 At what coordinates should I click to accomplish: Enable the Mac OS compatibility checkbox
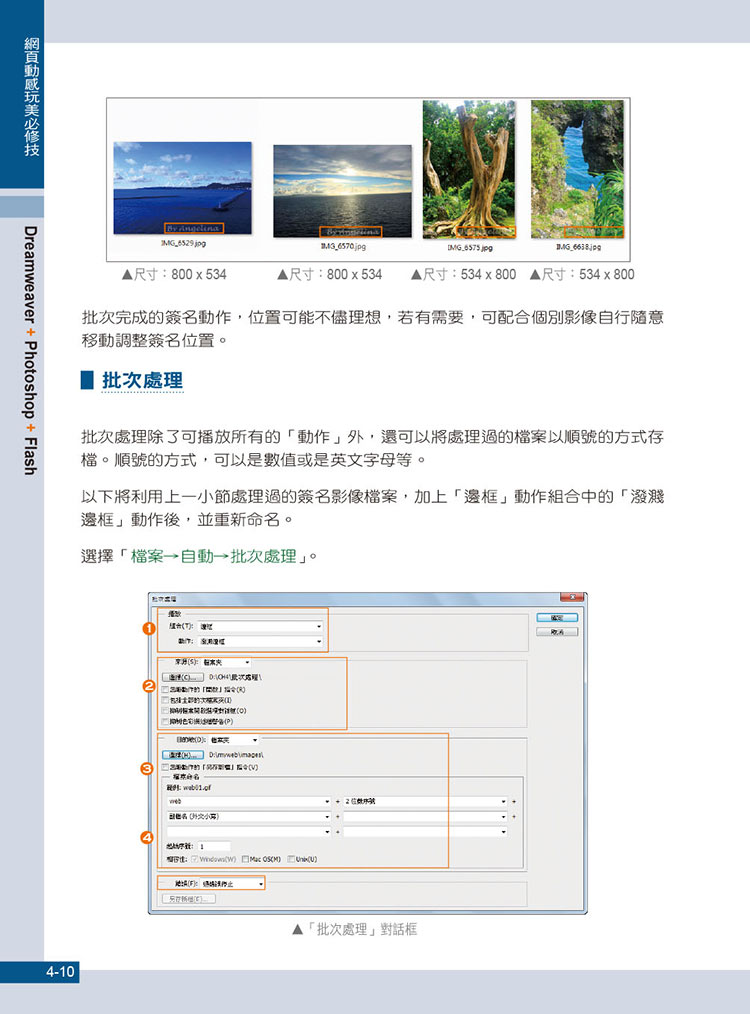point(246,858)
